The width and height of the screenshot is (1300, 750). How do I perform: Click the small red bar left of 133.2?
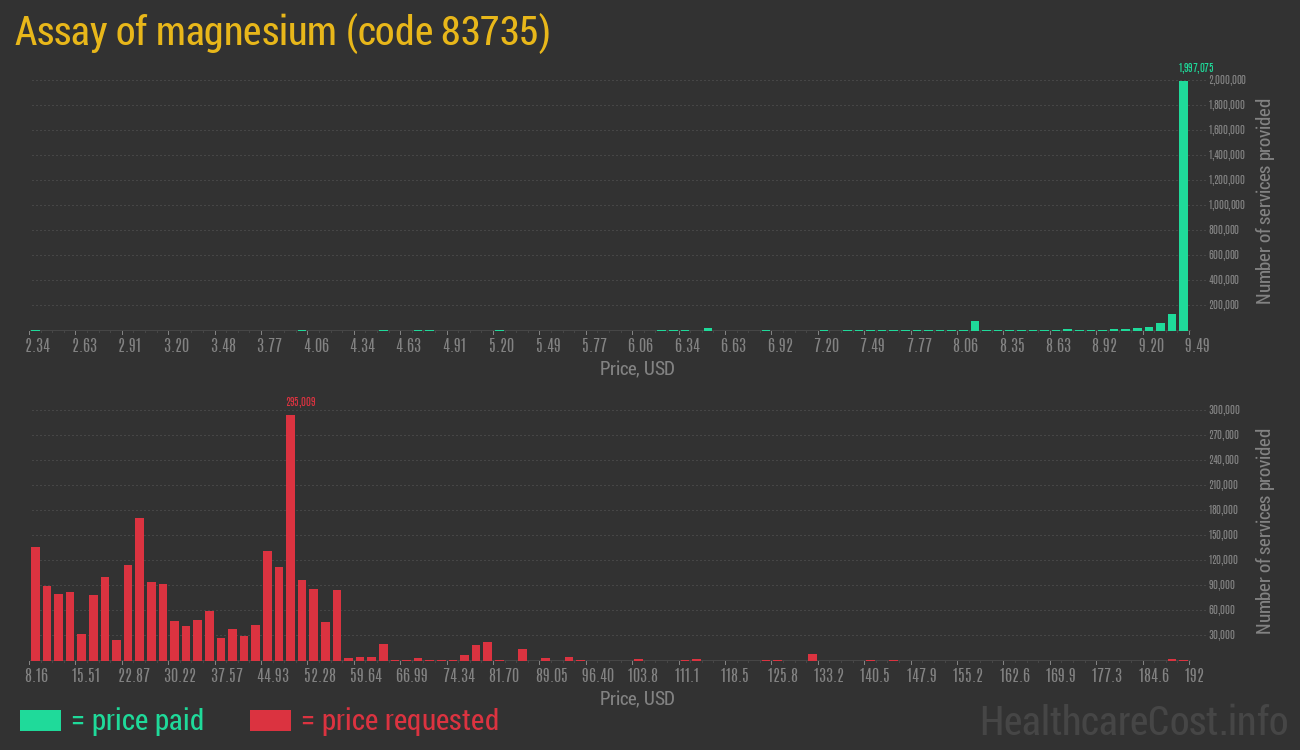pos(813,657)
